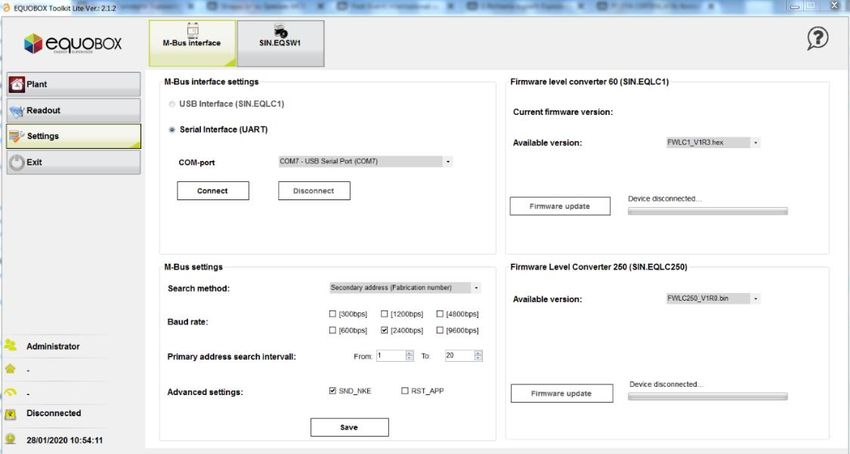Click the From address spinner arrows
Viewport: 850px width, 454px height.
click(x=409, y=356)
